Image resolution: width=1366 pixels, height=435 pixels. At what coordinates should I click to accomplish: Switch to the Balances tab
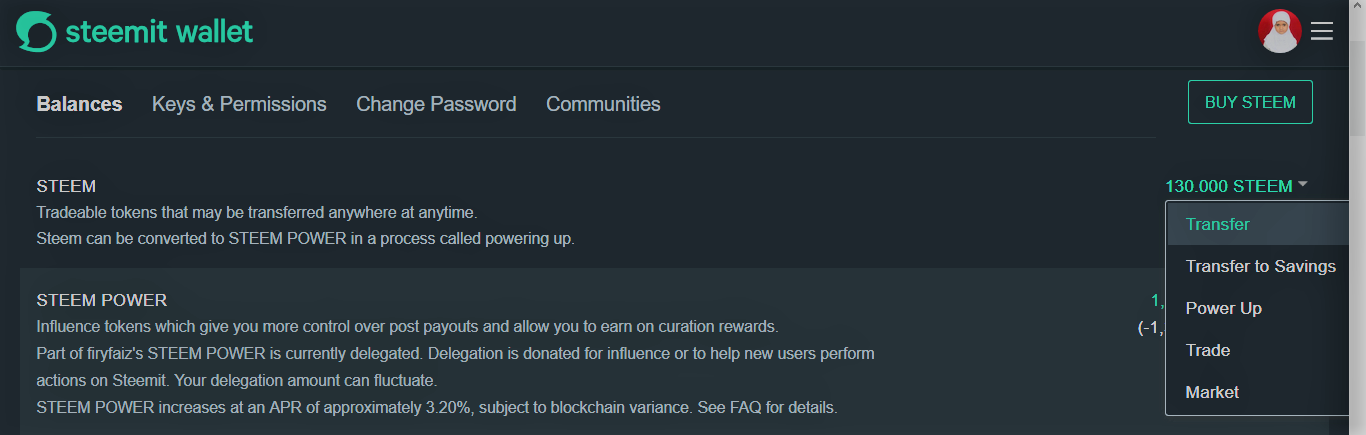[x=79, y=104]
